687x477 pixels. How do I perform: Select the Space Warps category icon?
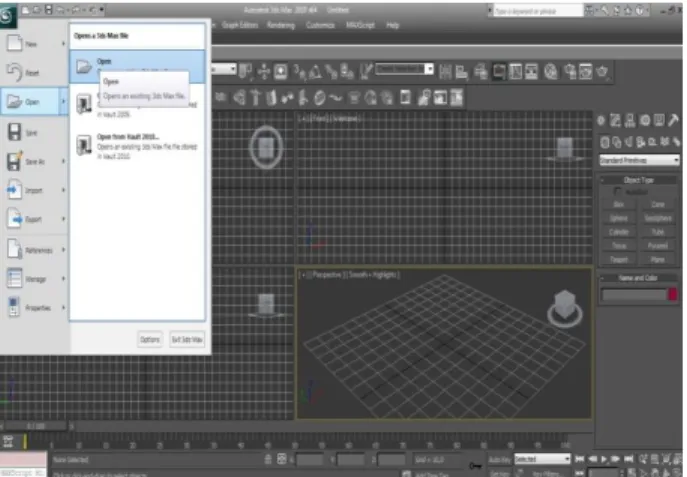pos(665,142)
